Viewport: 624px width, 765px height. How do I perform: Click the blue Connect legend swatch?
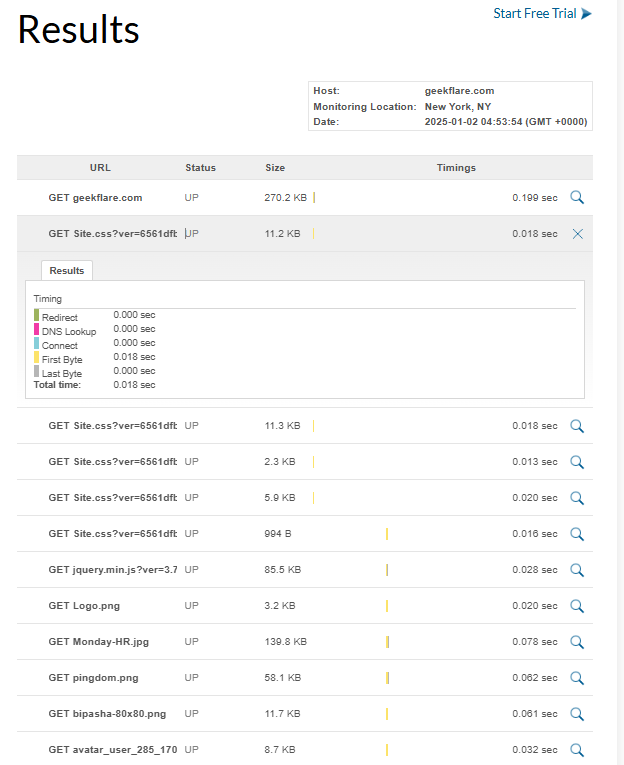point(36,343)
